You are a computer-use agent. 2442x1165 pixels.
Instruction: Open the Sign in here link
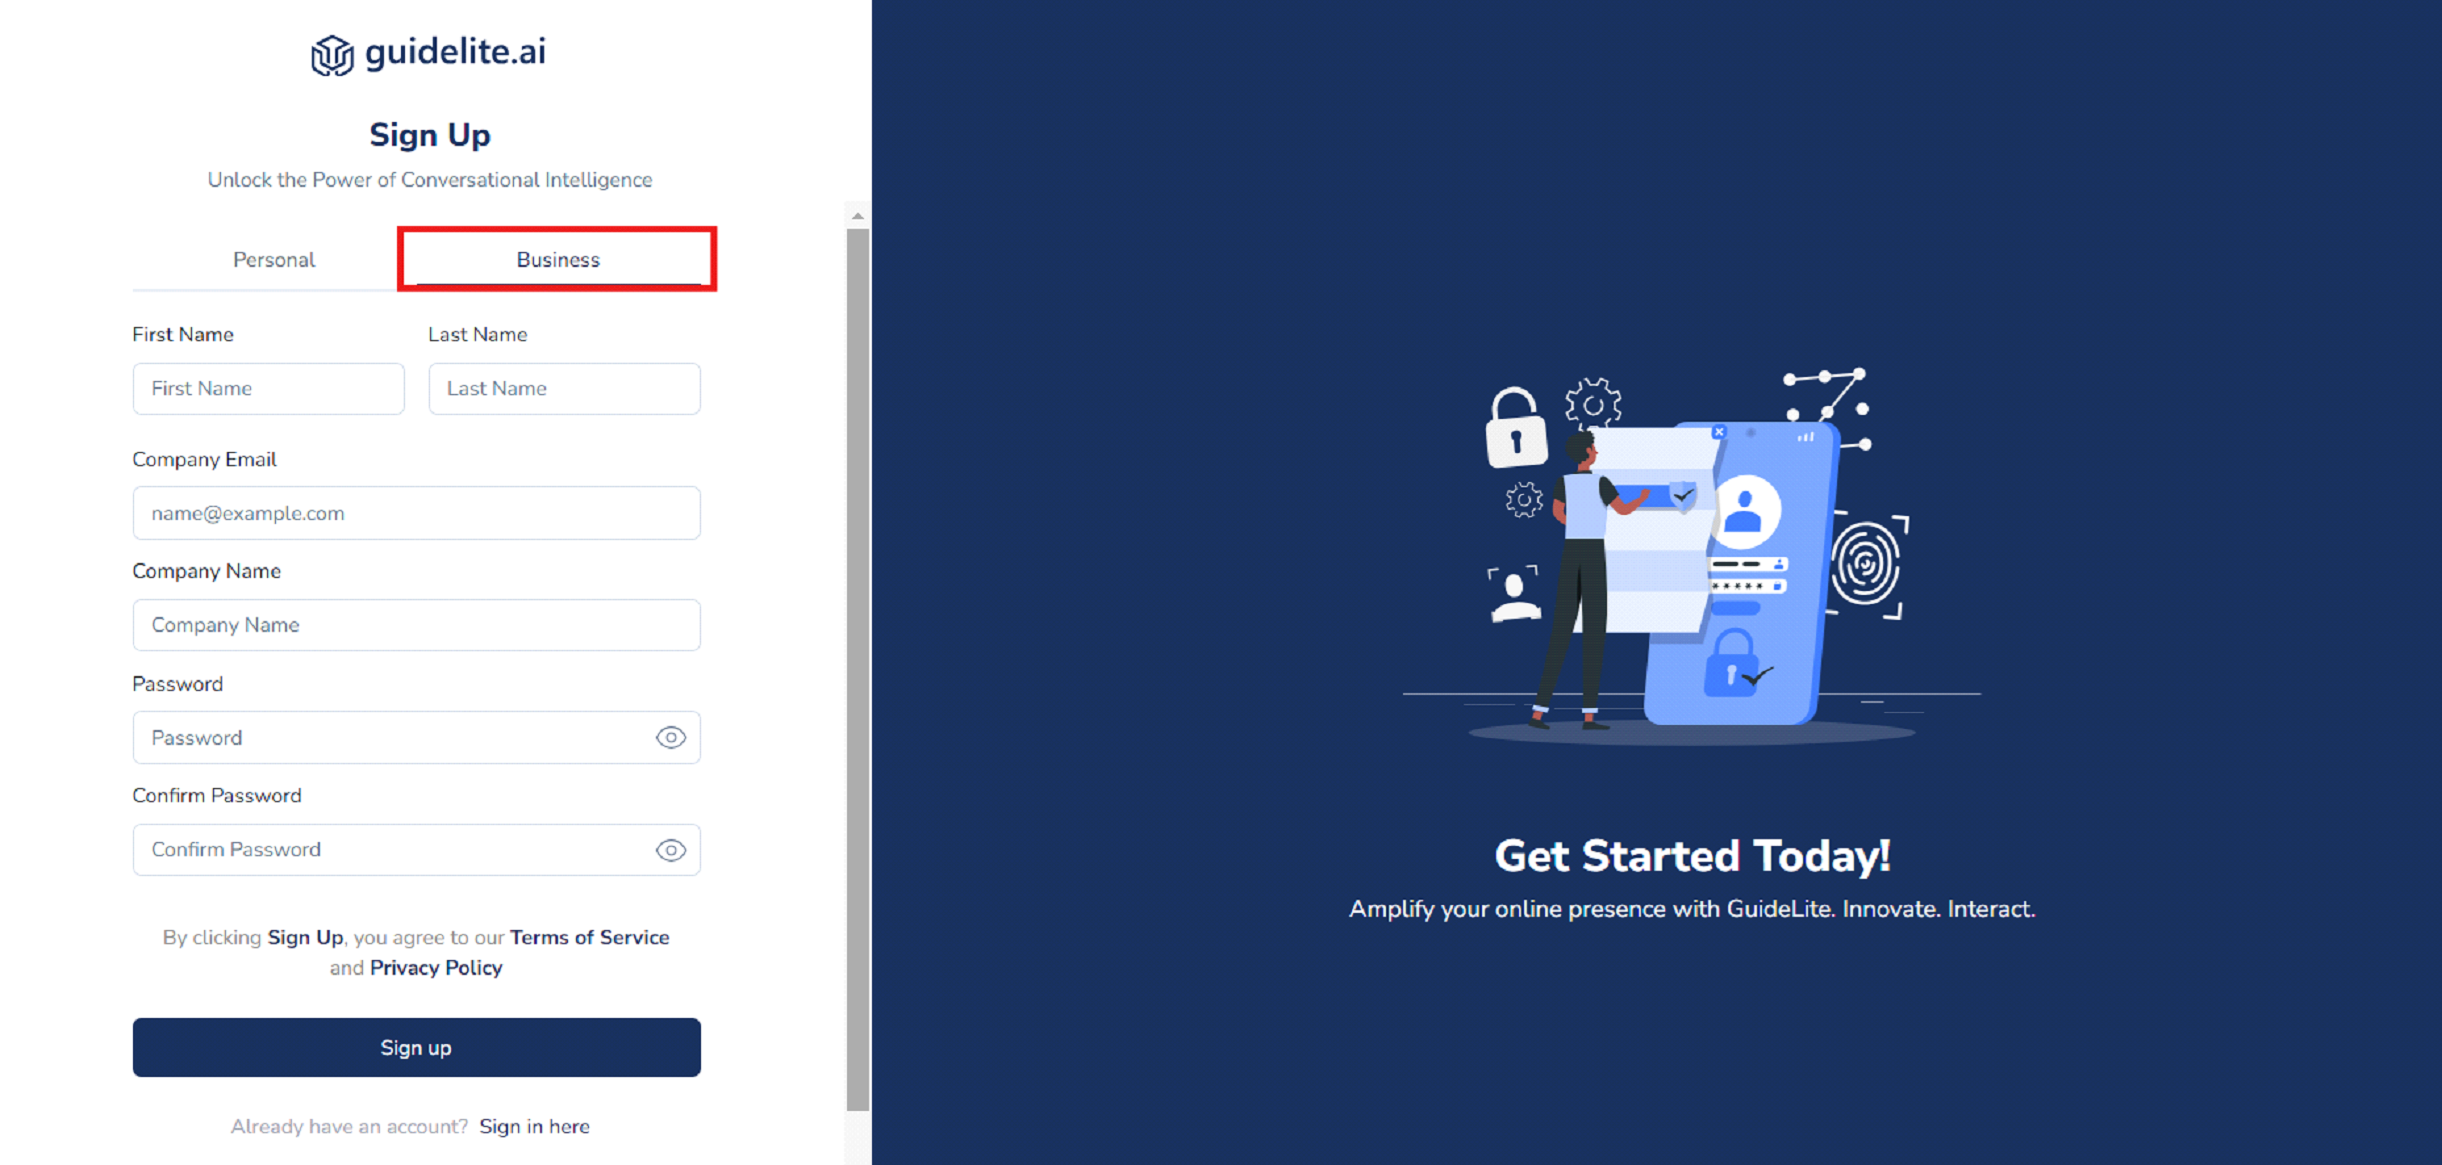pyautogui.click(x=534, y=1126)
